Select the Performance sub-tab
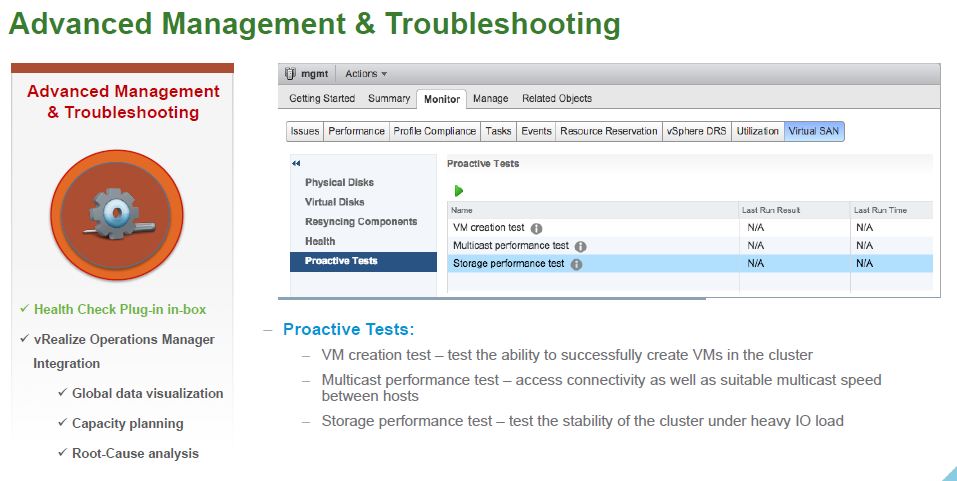957x481 pixels. point(356,131)
